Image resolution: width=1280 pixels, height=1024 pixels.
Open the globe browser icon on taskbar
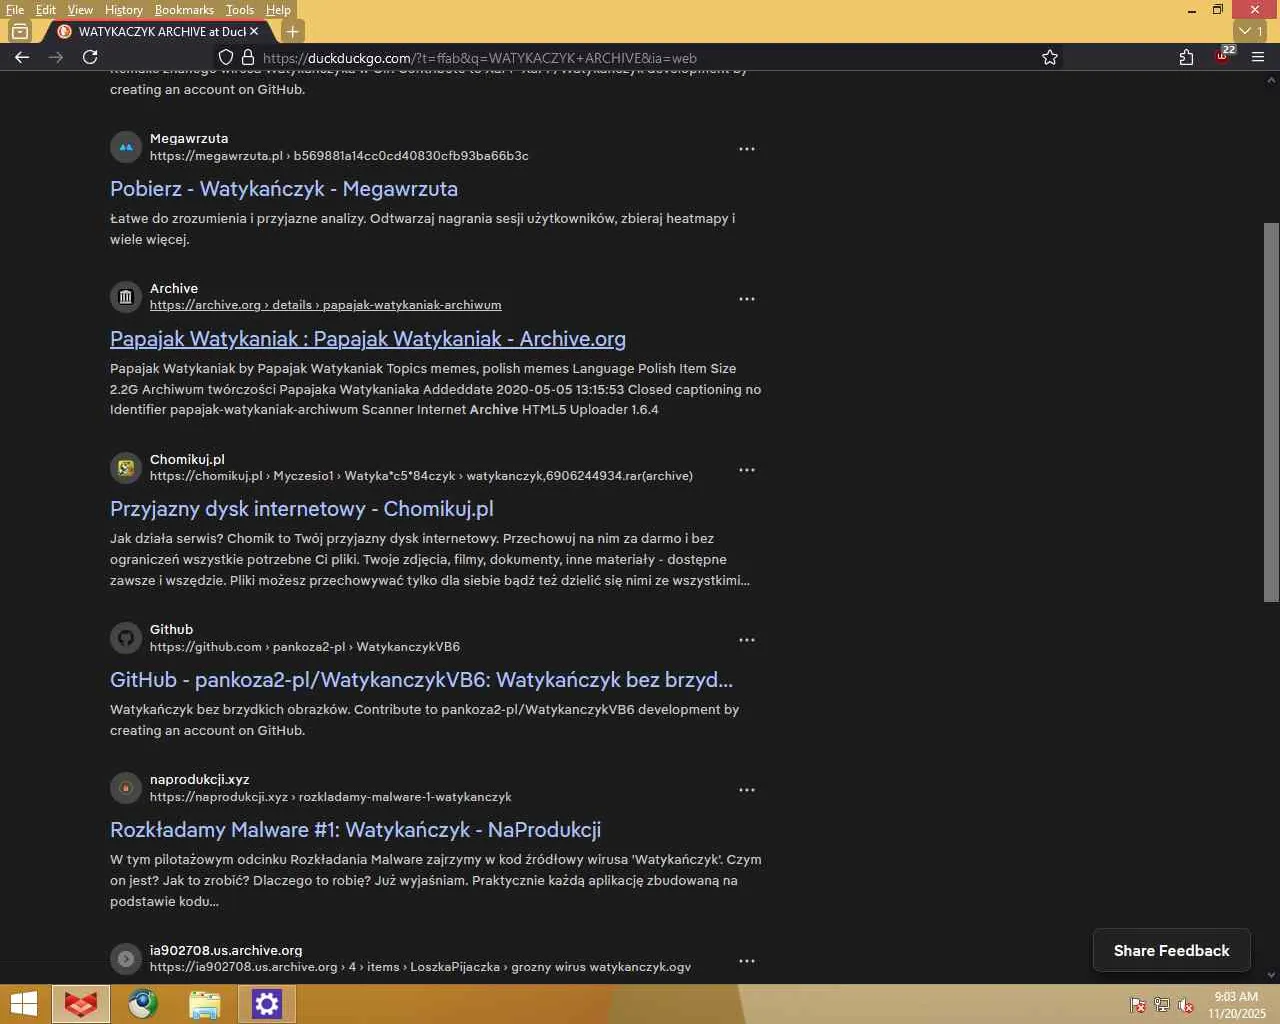[143, 1004]
